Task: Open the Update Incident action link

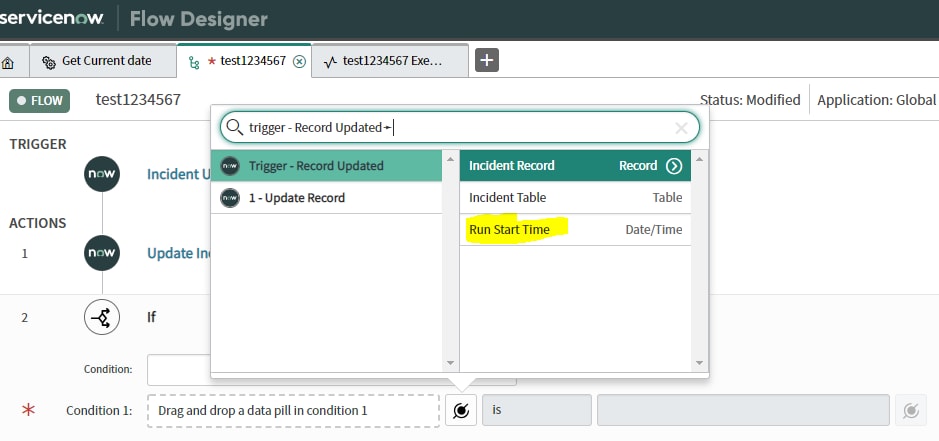Action: [x=178, y=253]
